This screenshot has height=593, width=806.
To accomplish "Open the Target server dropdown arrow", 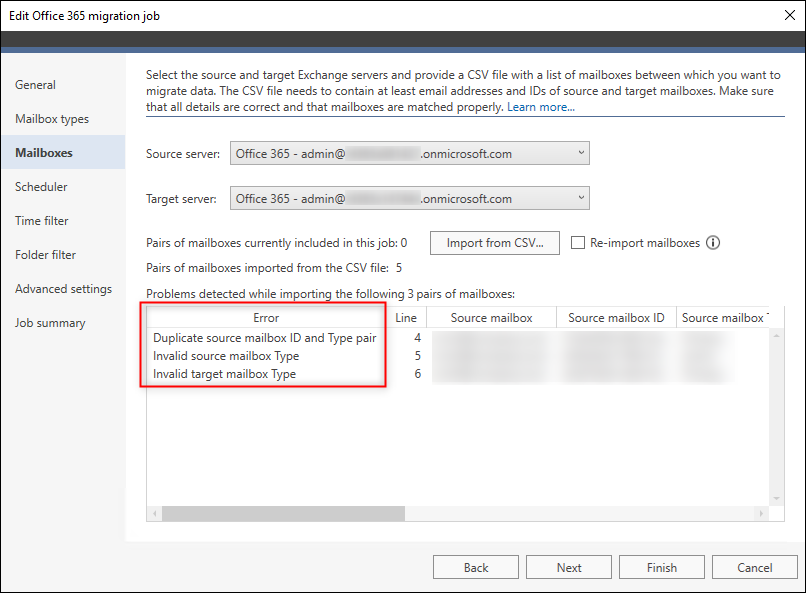I will tap(580, 198).
